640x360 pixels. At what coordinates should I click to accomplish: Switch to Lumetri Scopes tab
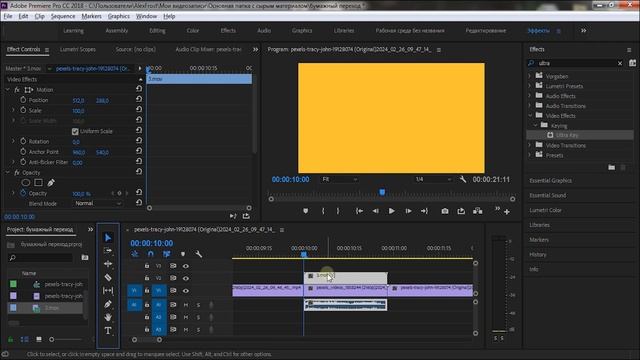pos(78,49)
